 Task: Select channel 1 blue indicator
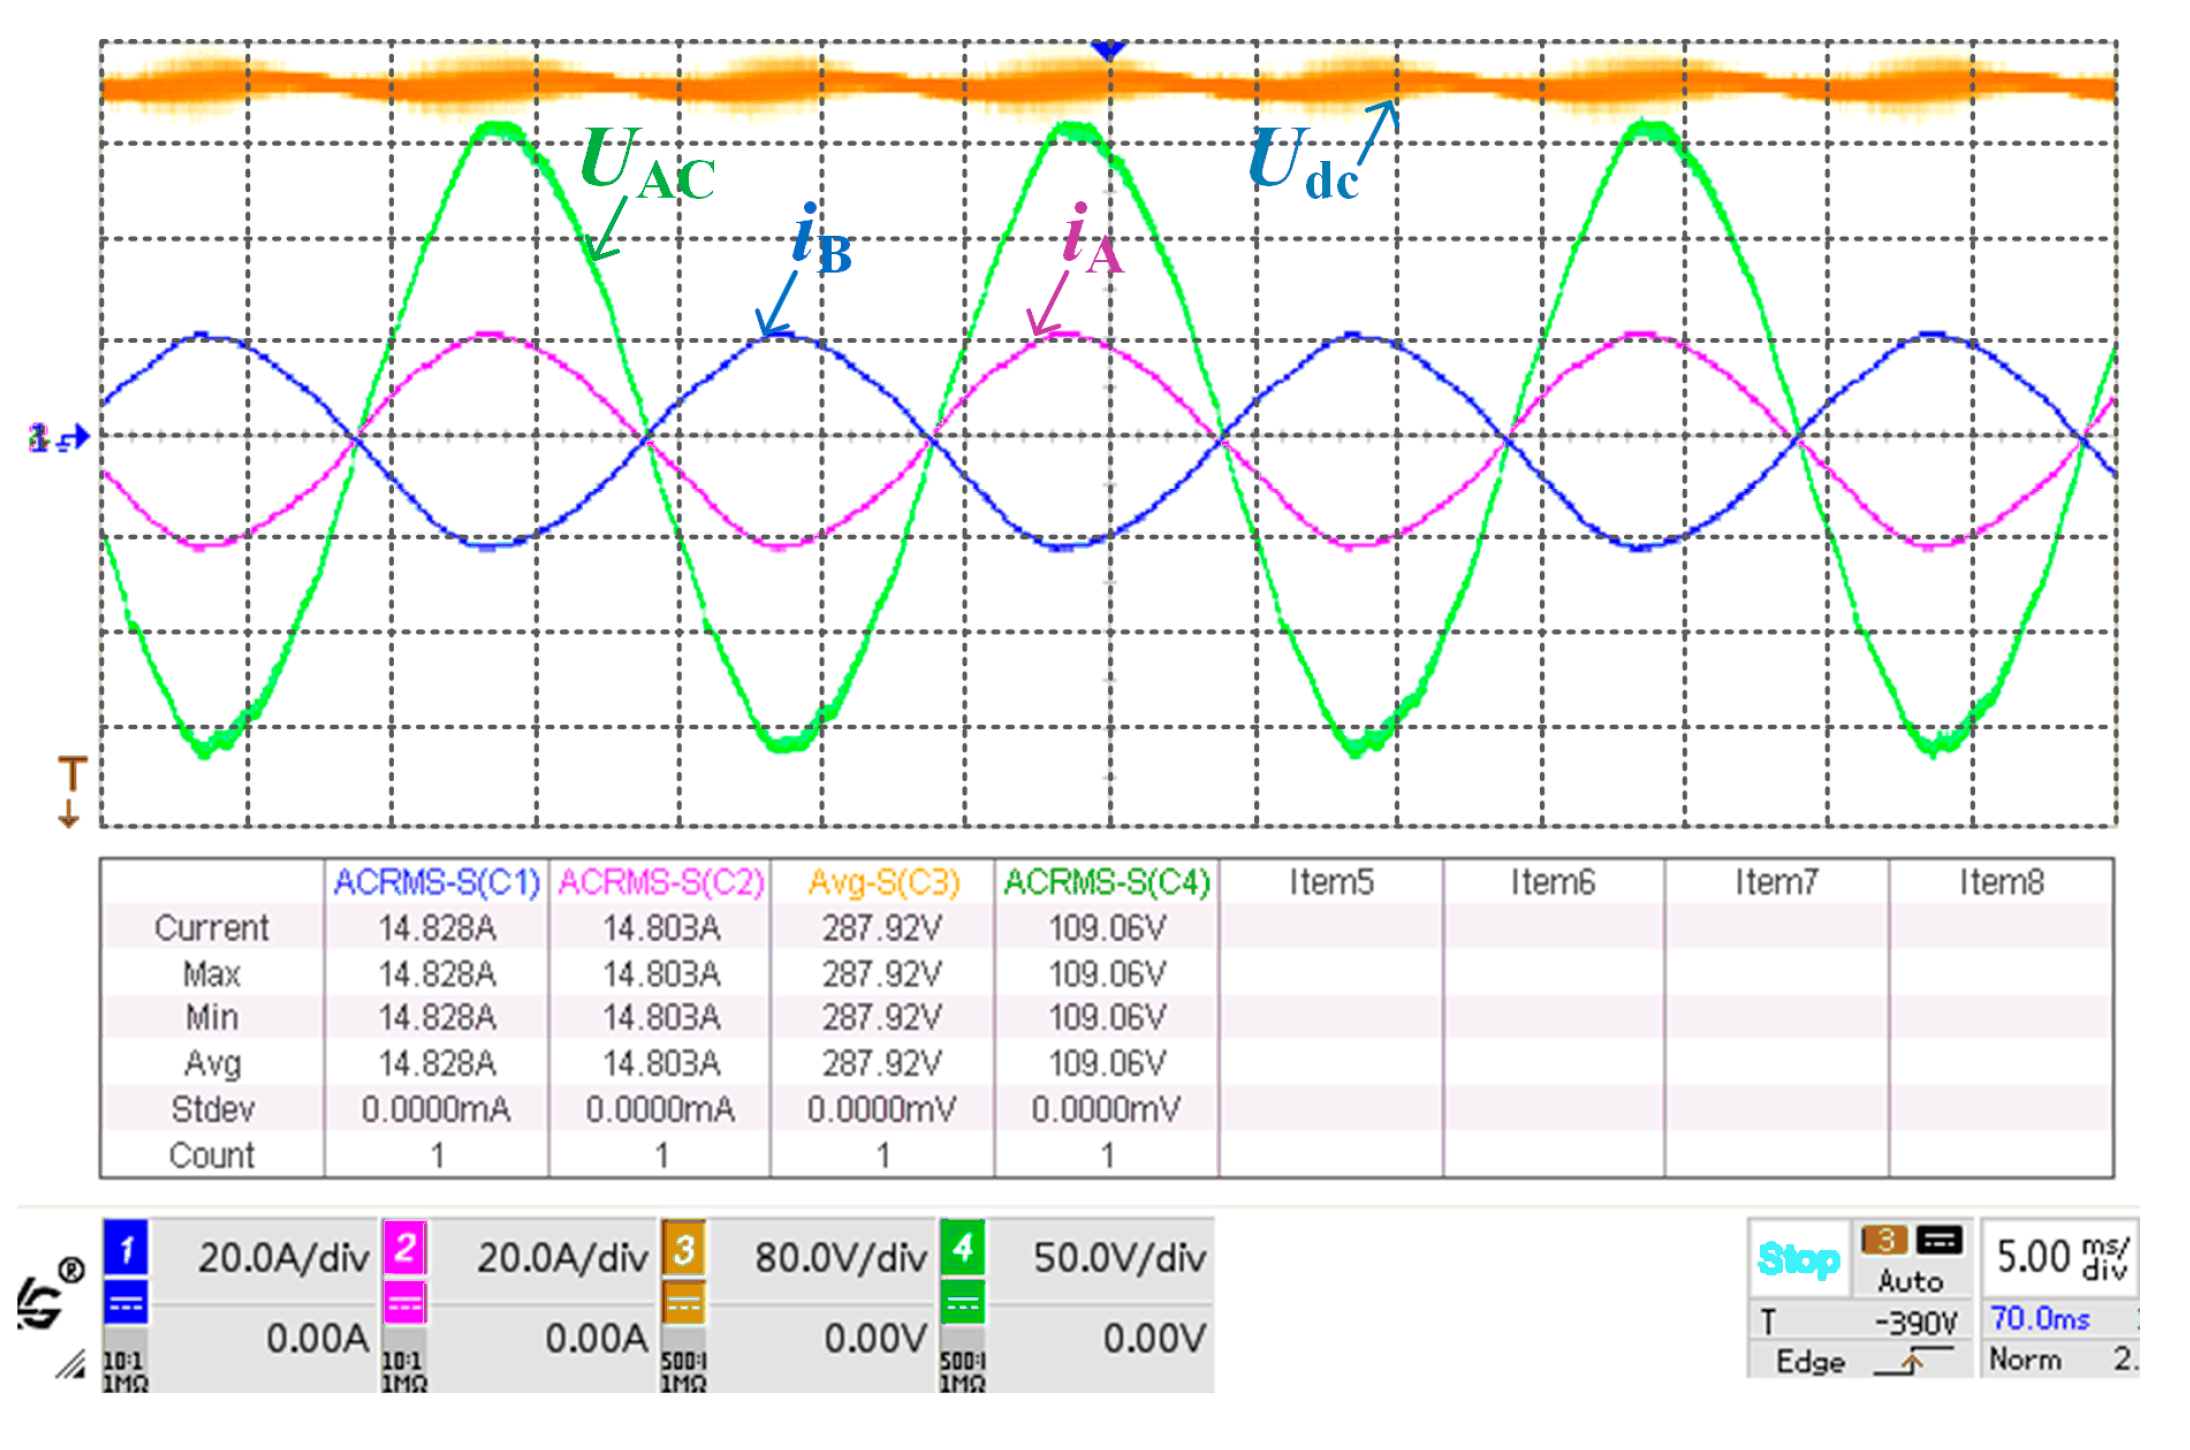point(126,1247)
